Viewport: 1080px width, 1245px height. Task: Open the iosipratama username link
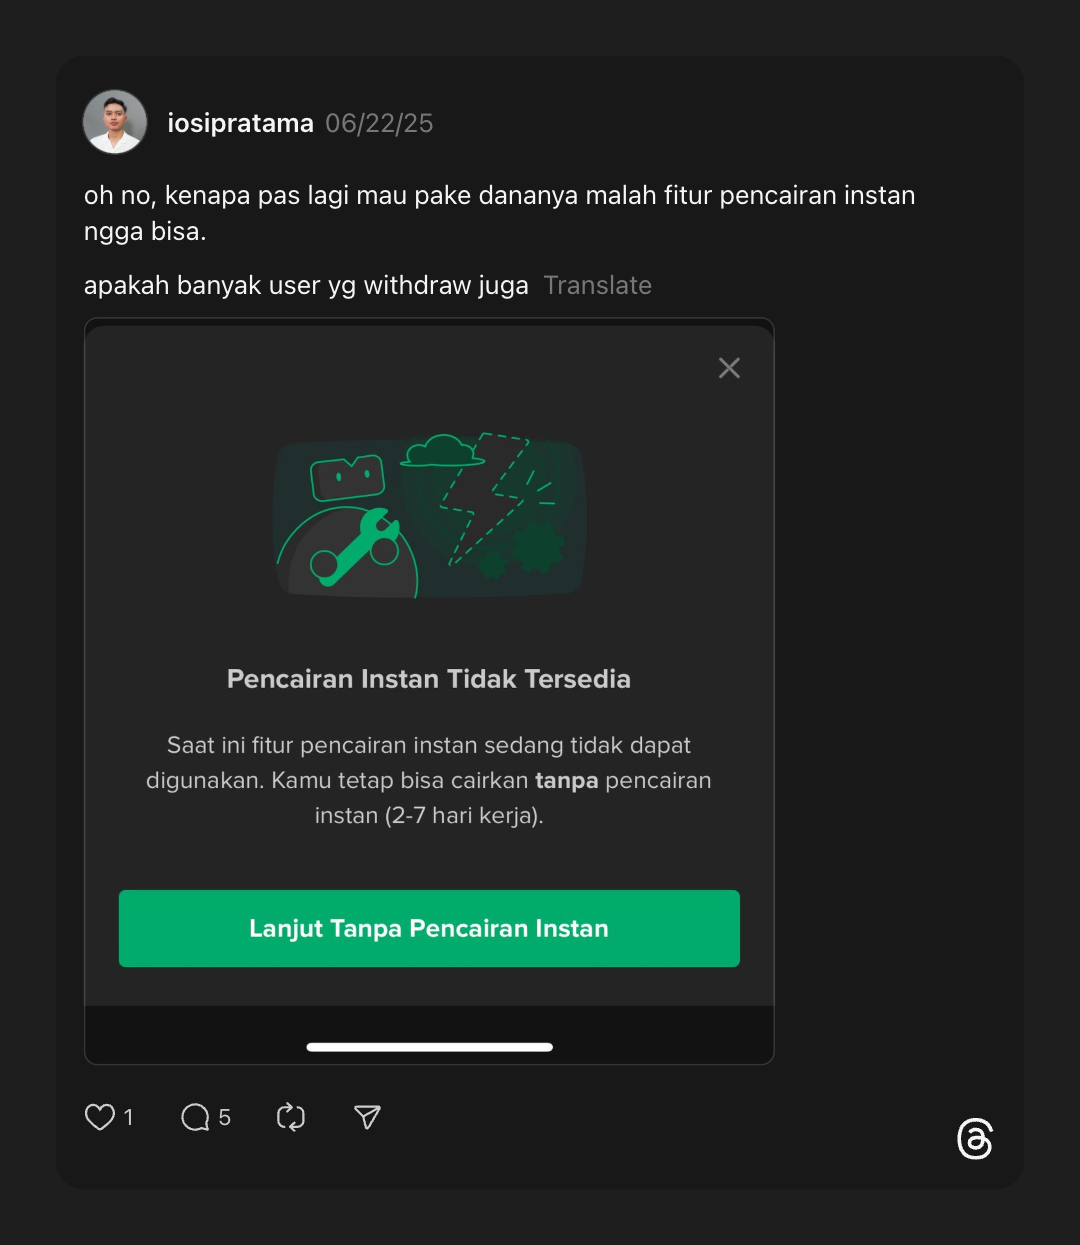pos(240,123)
